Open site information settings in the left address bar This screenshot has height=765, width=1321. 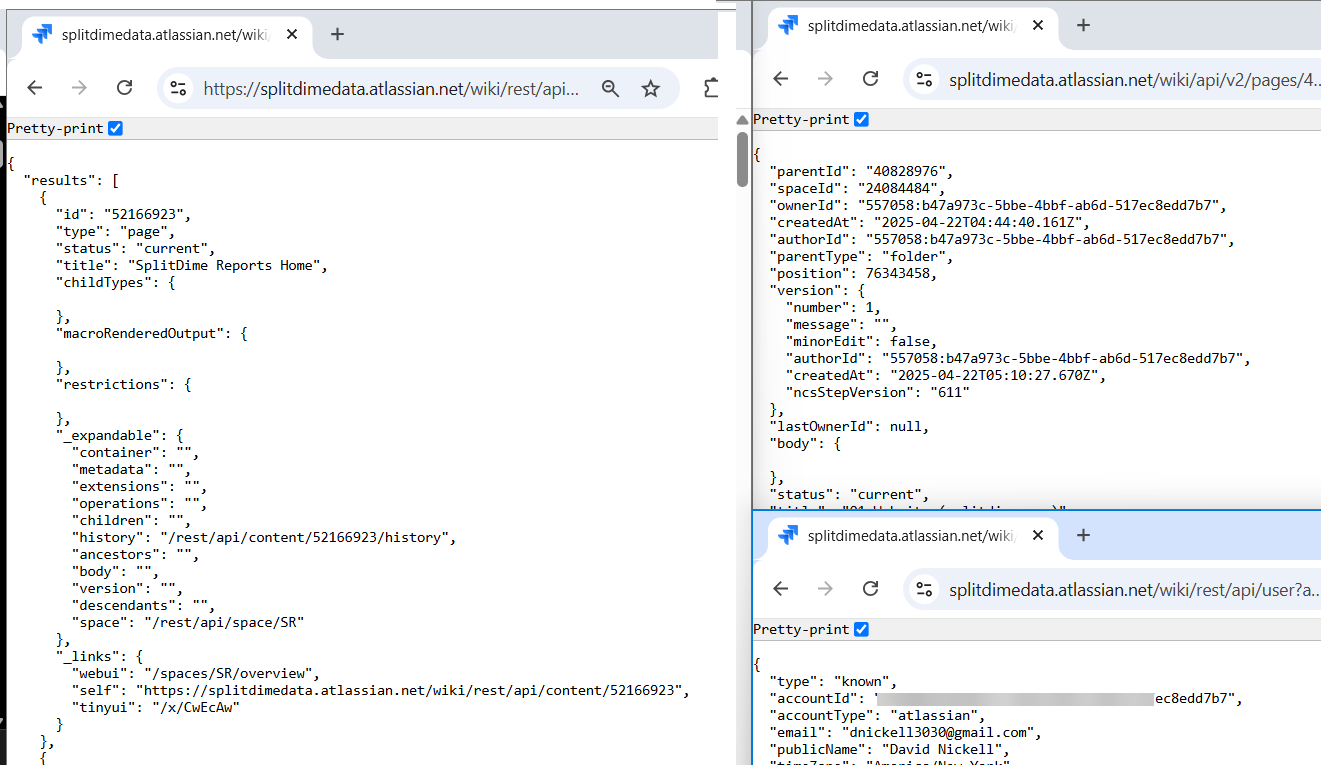pyautogui.click(x=181, y=88)
